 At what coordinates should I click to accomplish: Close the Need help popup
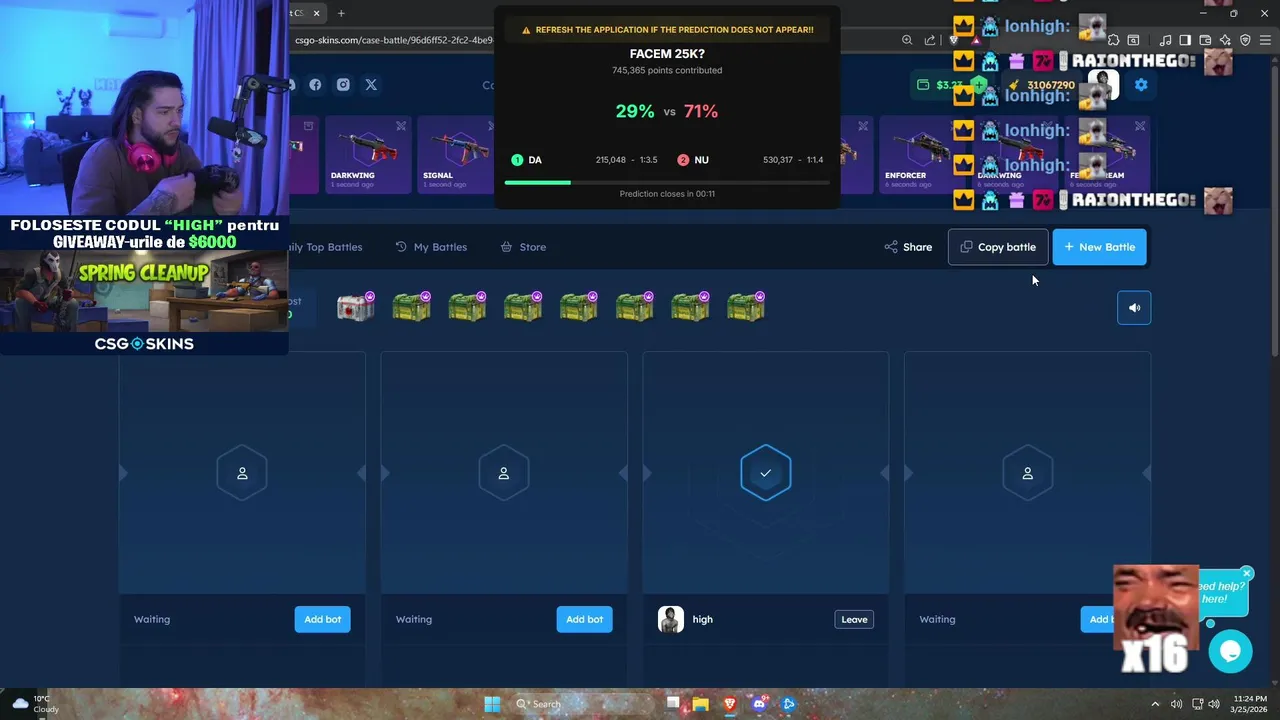click(x=1246, y=574)
